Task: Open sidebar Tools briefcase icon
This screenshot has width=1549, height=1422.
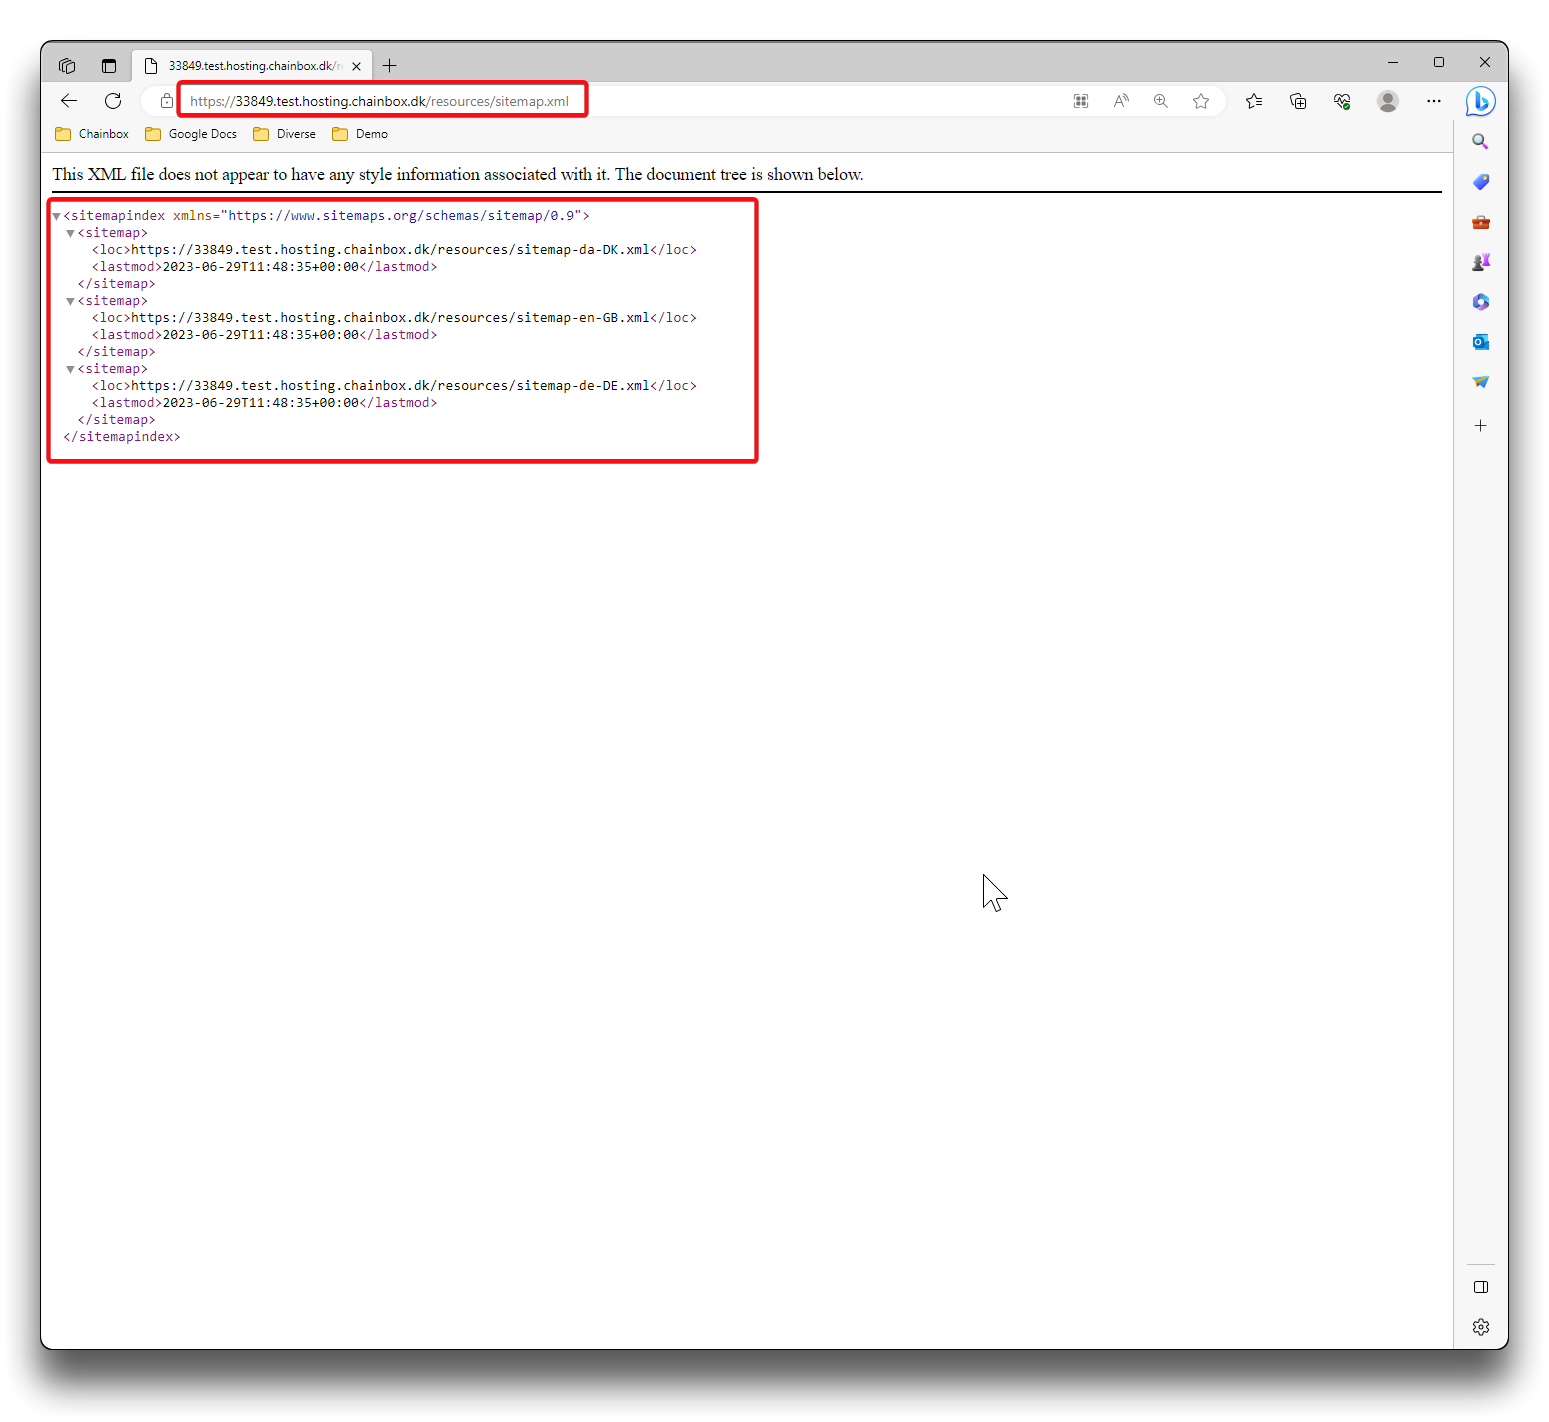Action: pos(1481,222)
